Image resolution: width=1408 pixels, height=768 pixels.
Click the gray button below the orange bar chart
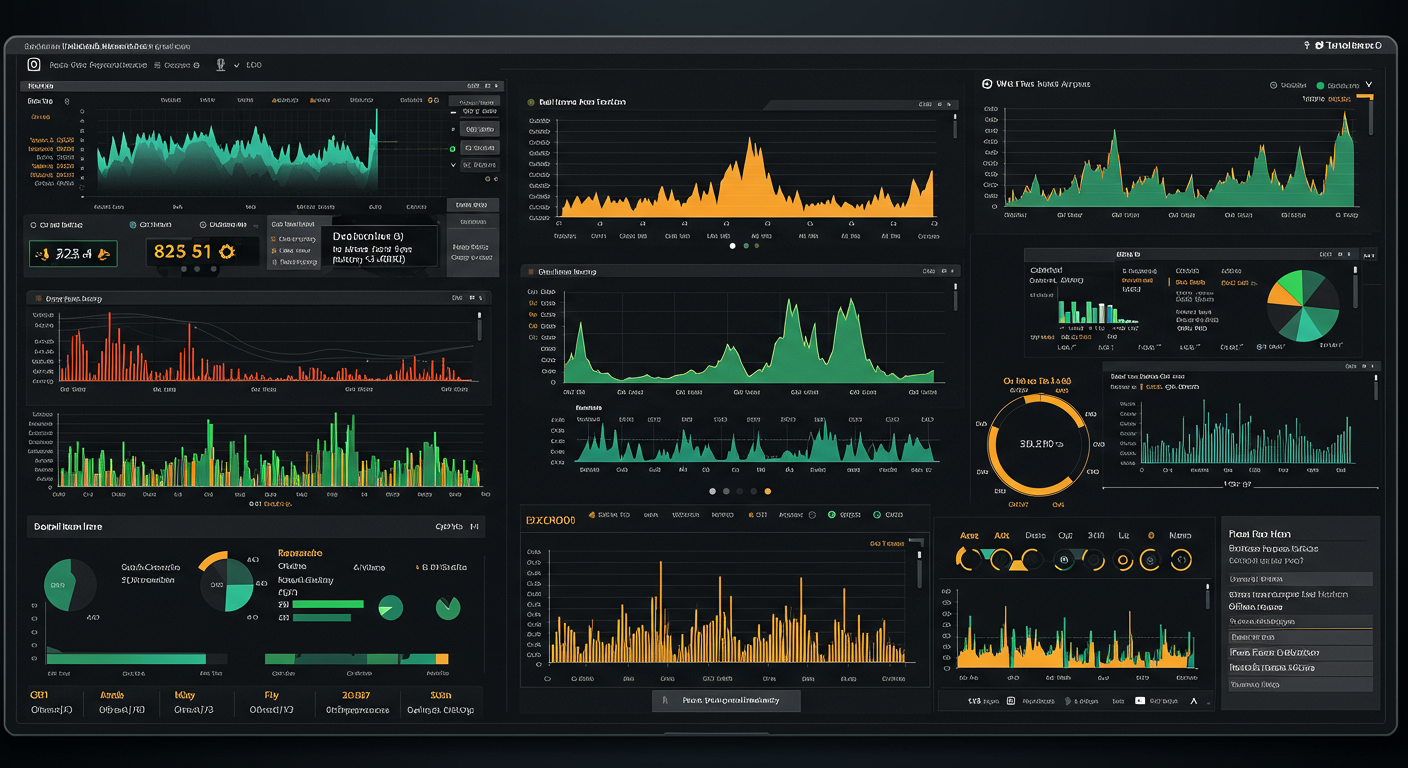(726, 700)
